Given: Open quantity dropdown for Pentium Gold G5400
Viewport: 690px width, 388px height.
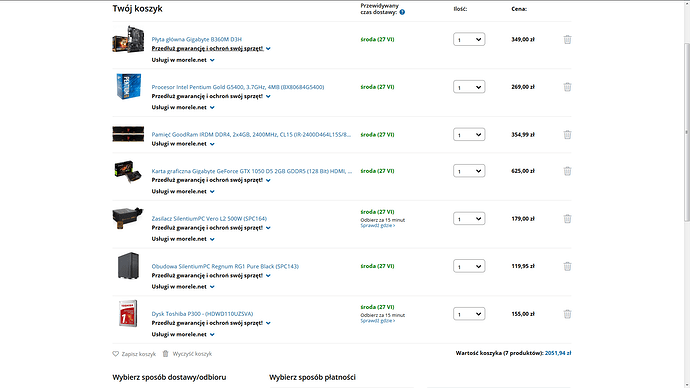Looking at the screenshot, I should coord(469,87).
